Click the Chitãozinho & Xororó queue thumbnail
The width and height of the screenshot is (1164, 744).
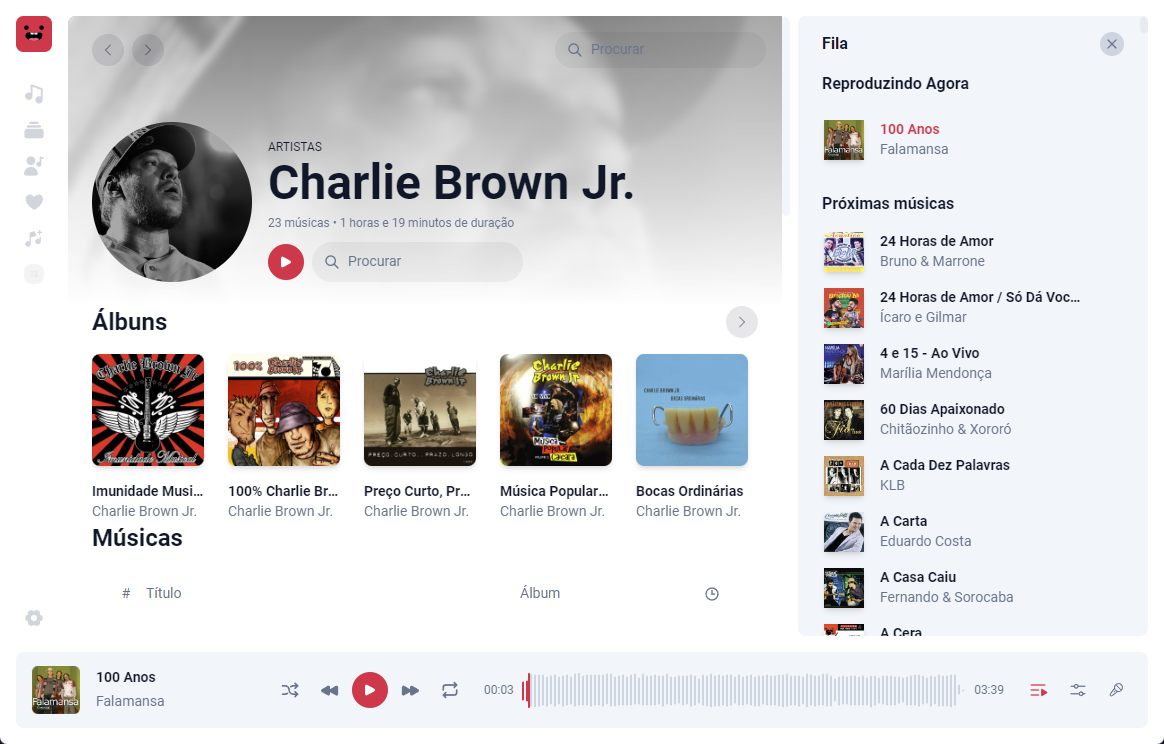(x=844, y=420)
